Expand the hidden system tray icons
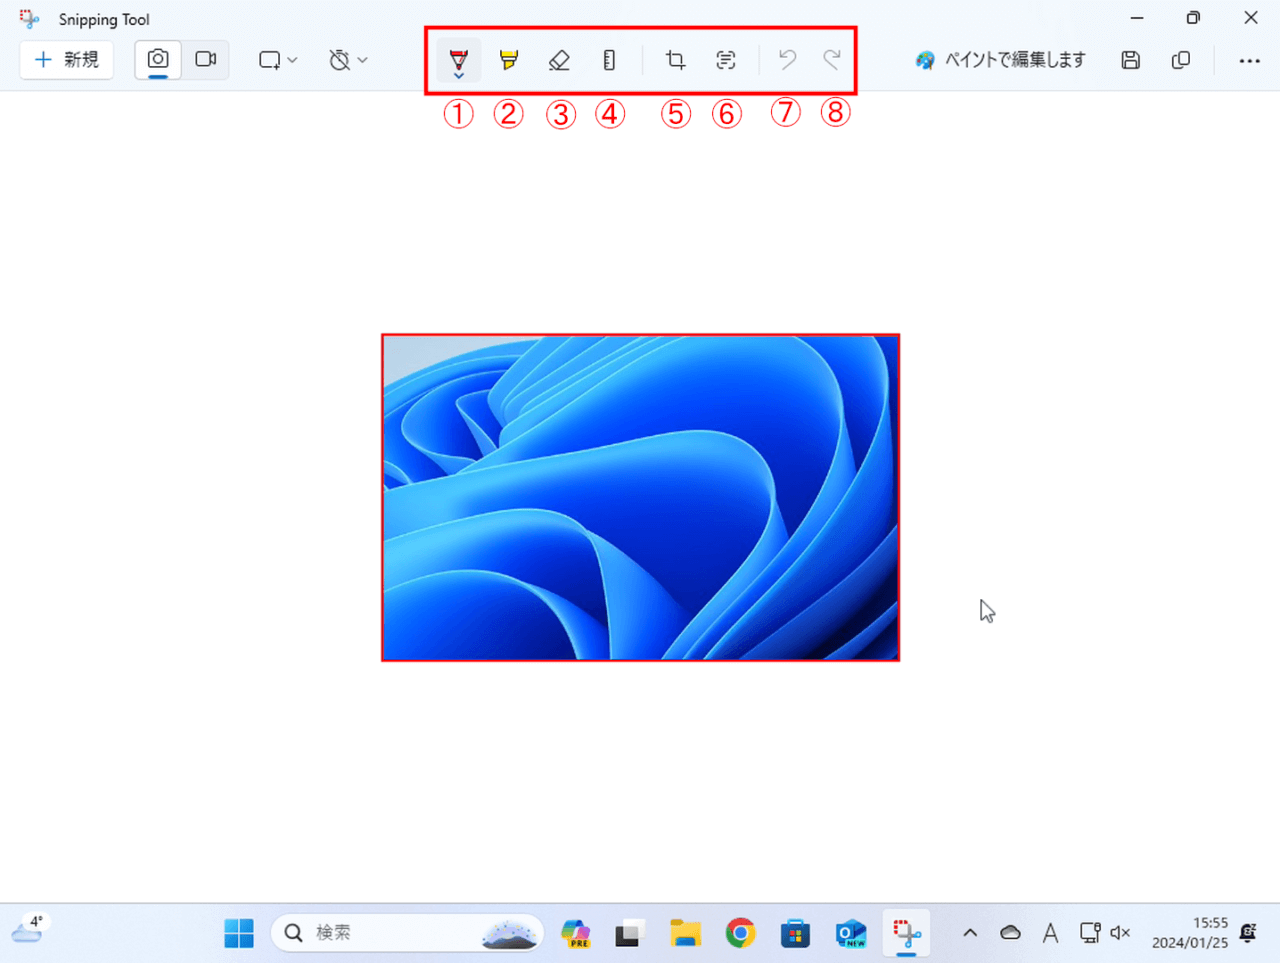Screen dimensions: 1280x963 click(x=970, y=933)
